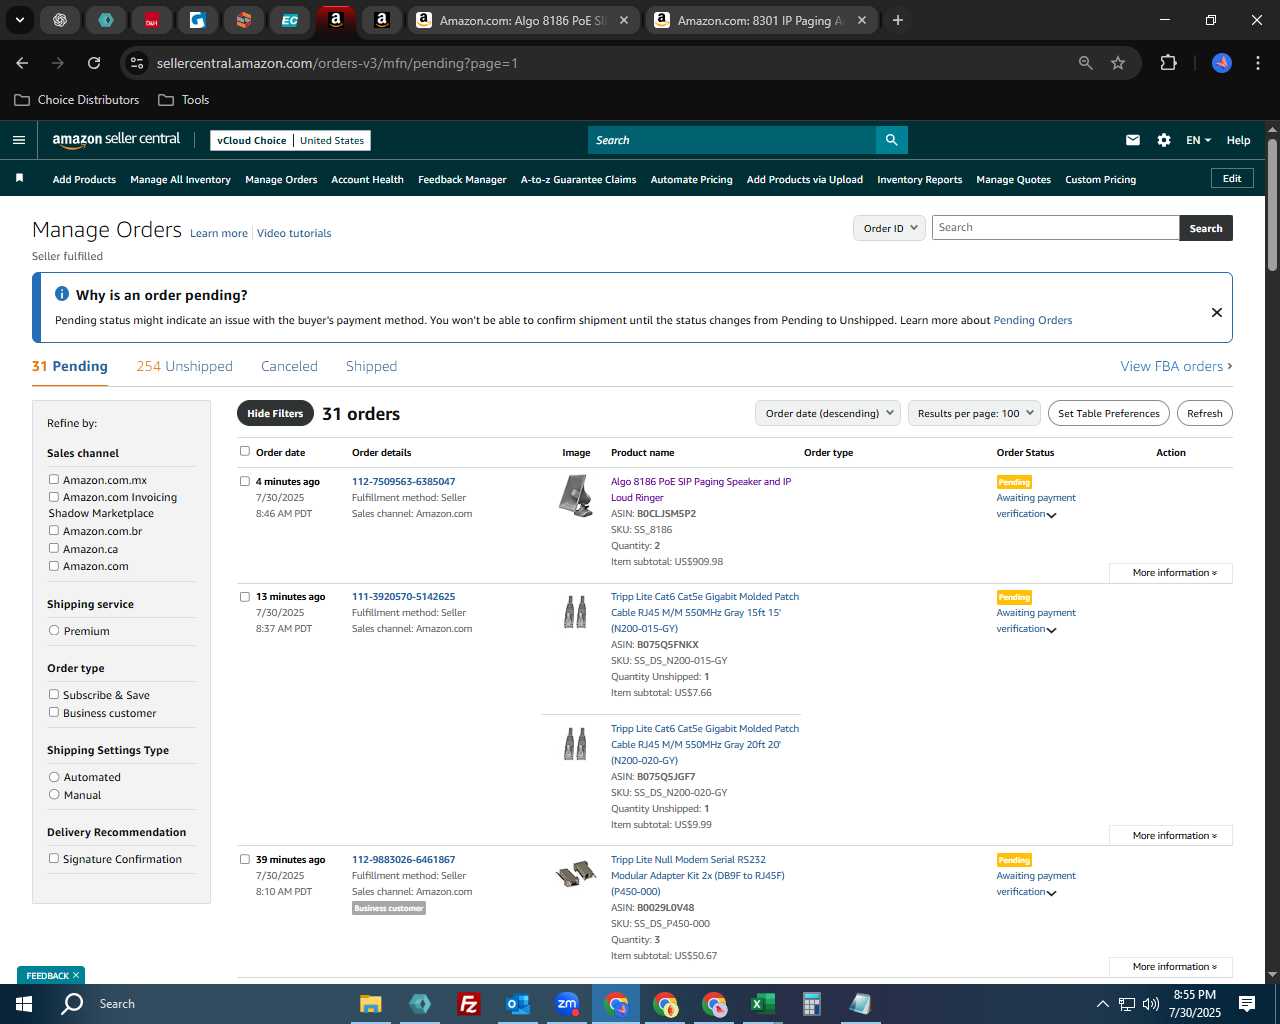The height and width of the screenshot is (1024, 1280).
Task: Expand More information for order 112-7509563-6385047
Action: click(x=1171, y=573)
